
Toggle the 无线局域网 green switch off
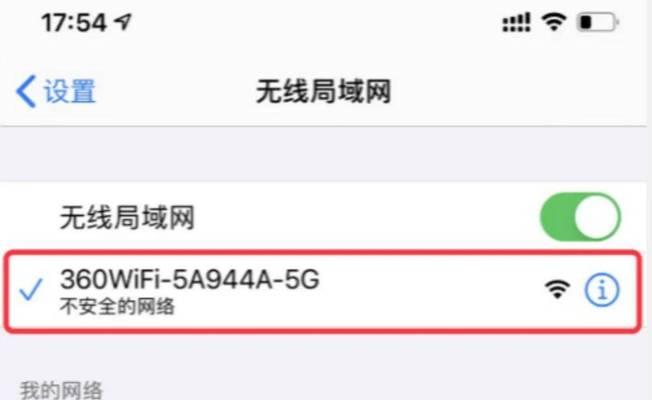580,217
